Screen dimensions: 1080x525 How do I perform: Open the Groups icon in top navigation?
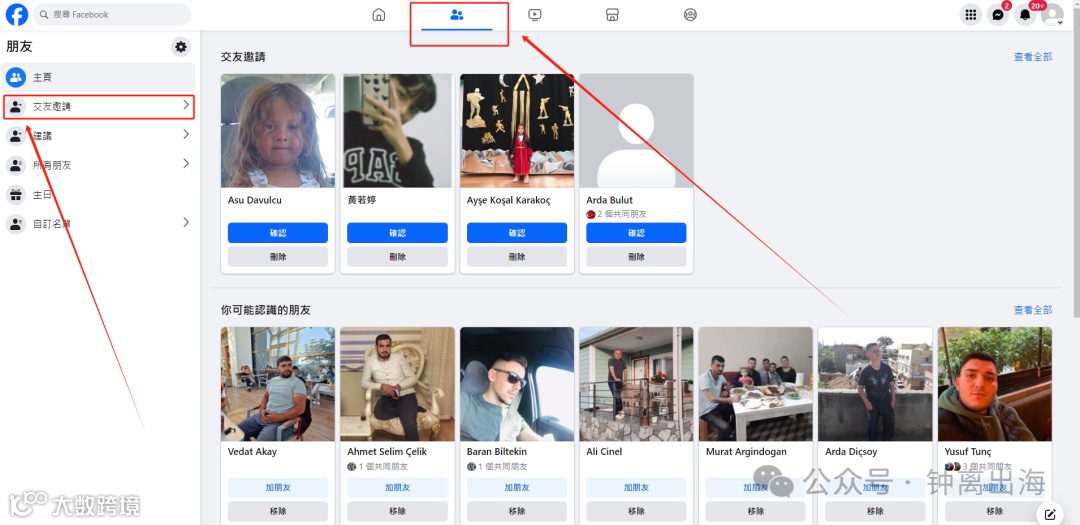coord(690,14)
